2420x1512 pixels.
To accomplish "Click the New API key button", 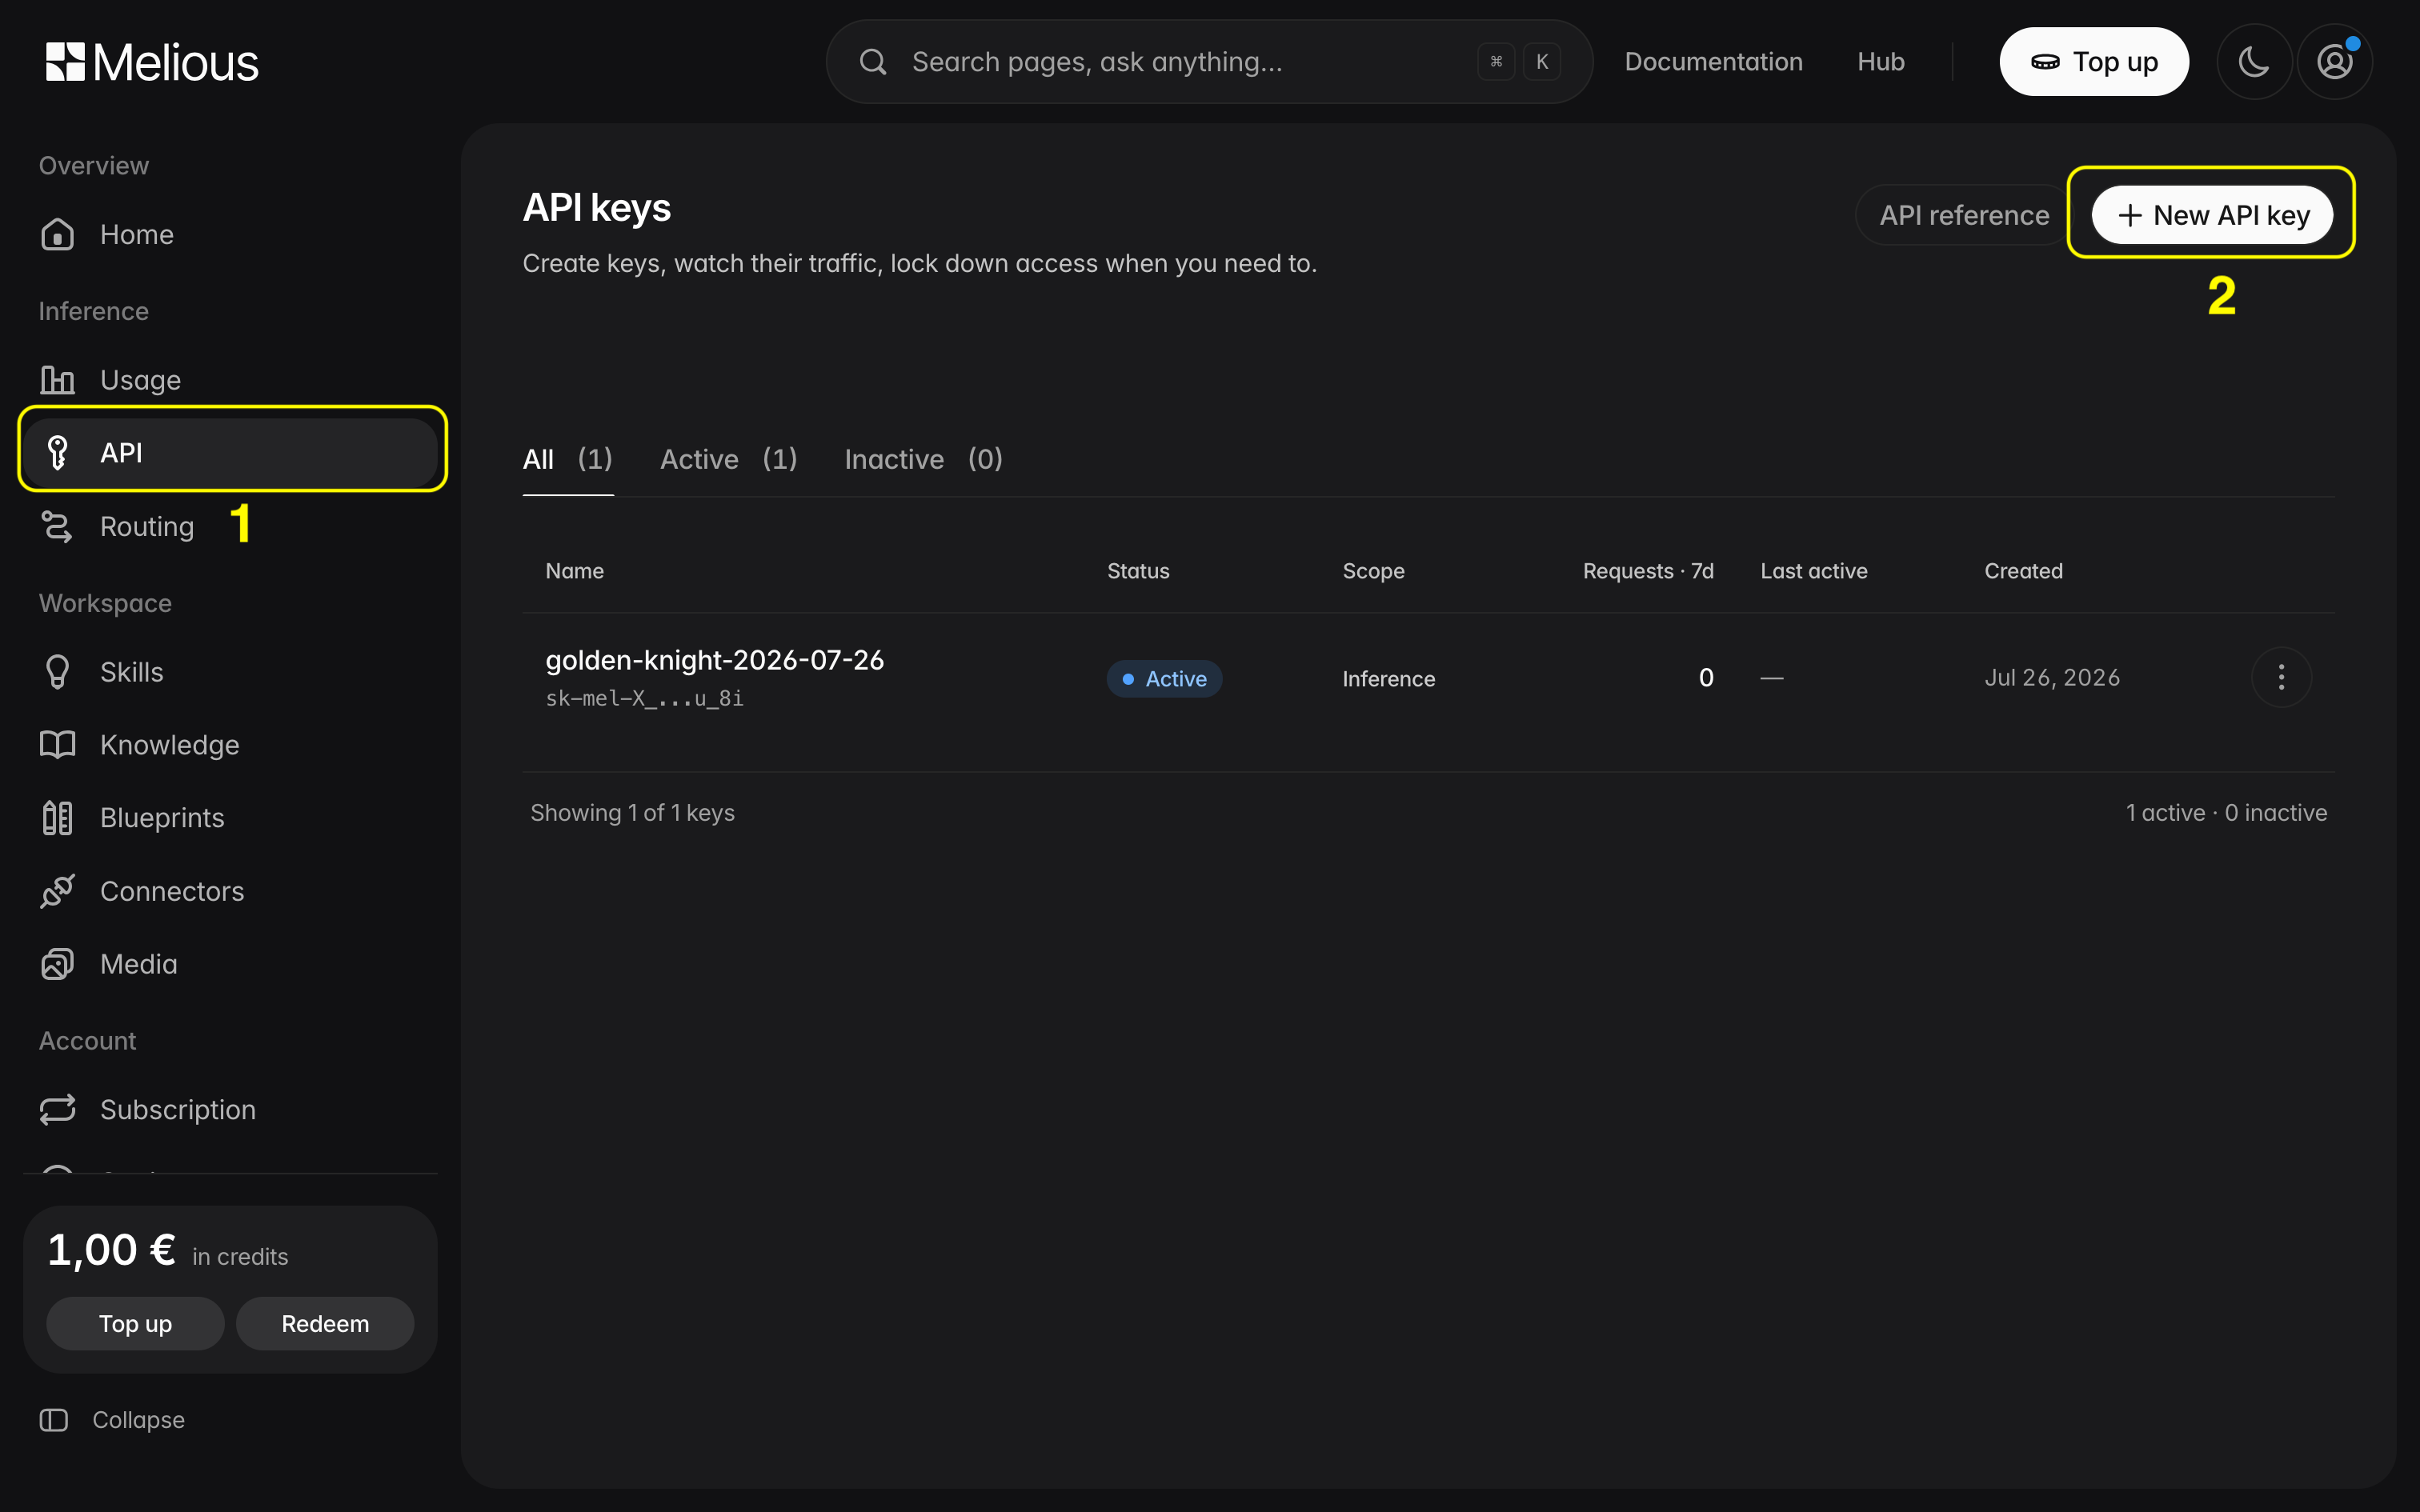I will (2212, 215).
